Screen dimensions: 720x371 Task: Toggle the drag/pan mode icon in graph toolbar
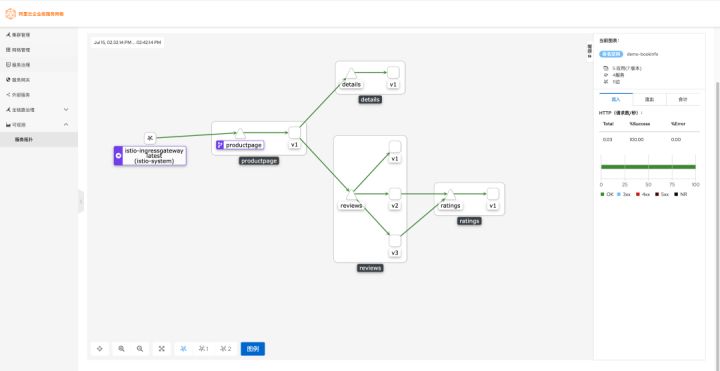[100, 349]
